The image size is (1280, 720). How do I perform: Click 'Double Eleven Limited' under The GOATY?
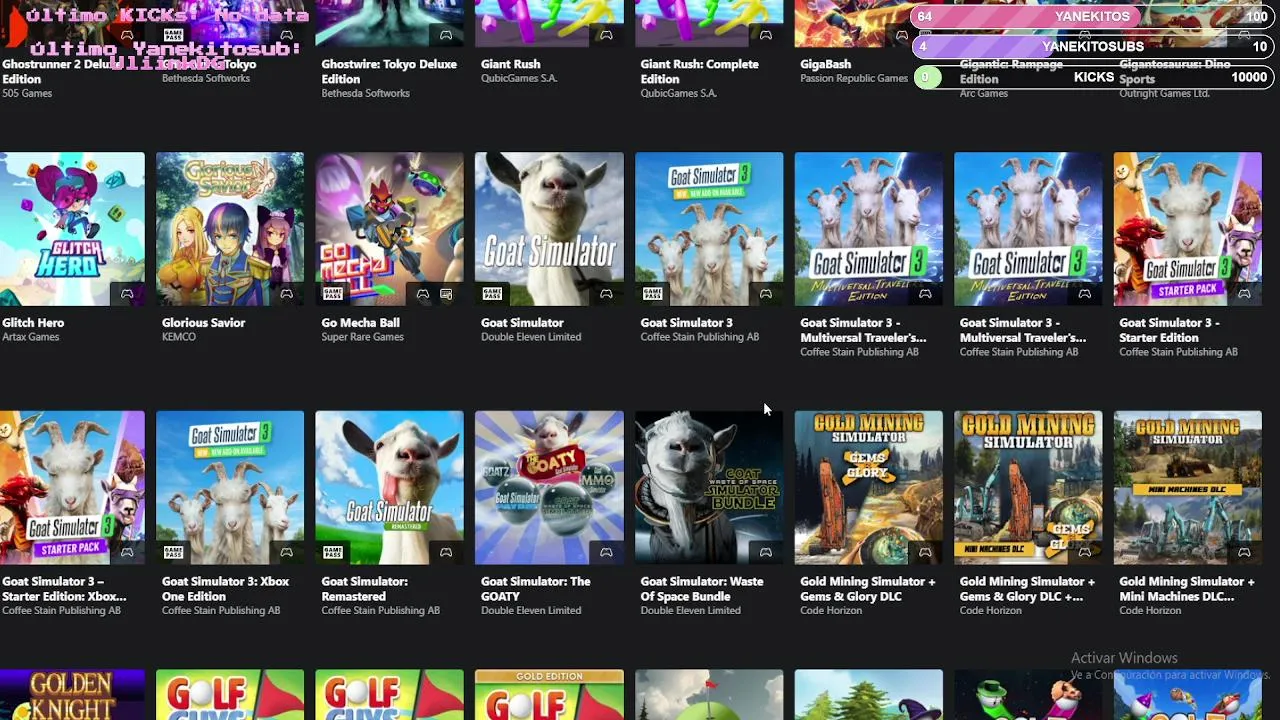531,610
